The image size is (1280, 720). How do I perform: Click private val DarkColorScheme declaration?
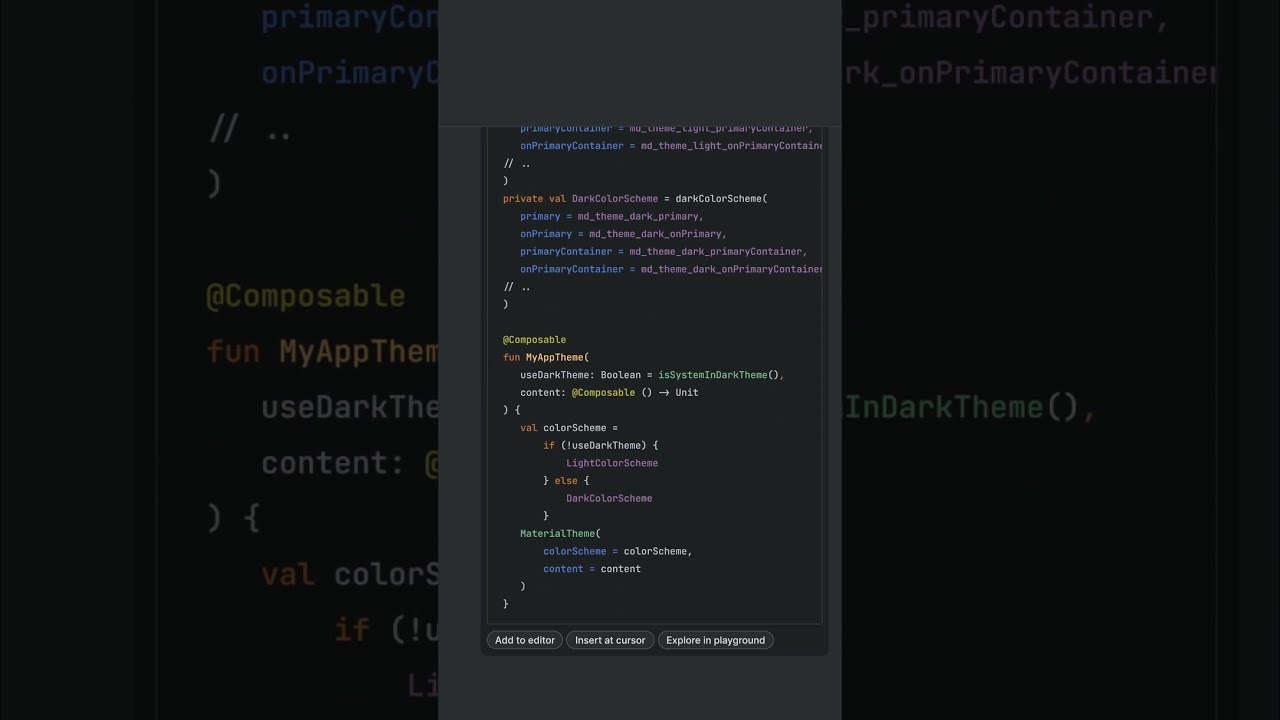click(635, 199)
